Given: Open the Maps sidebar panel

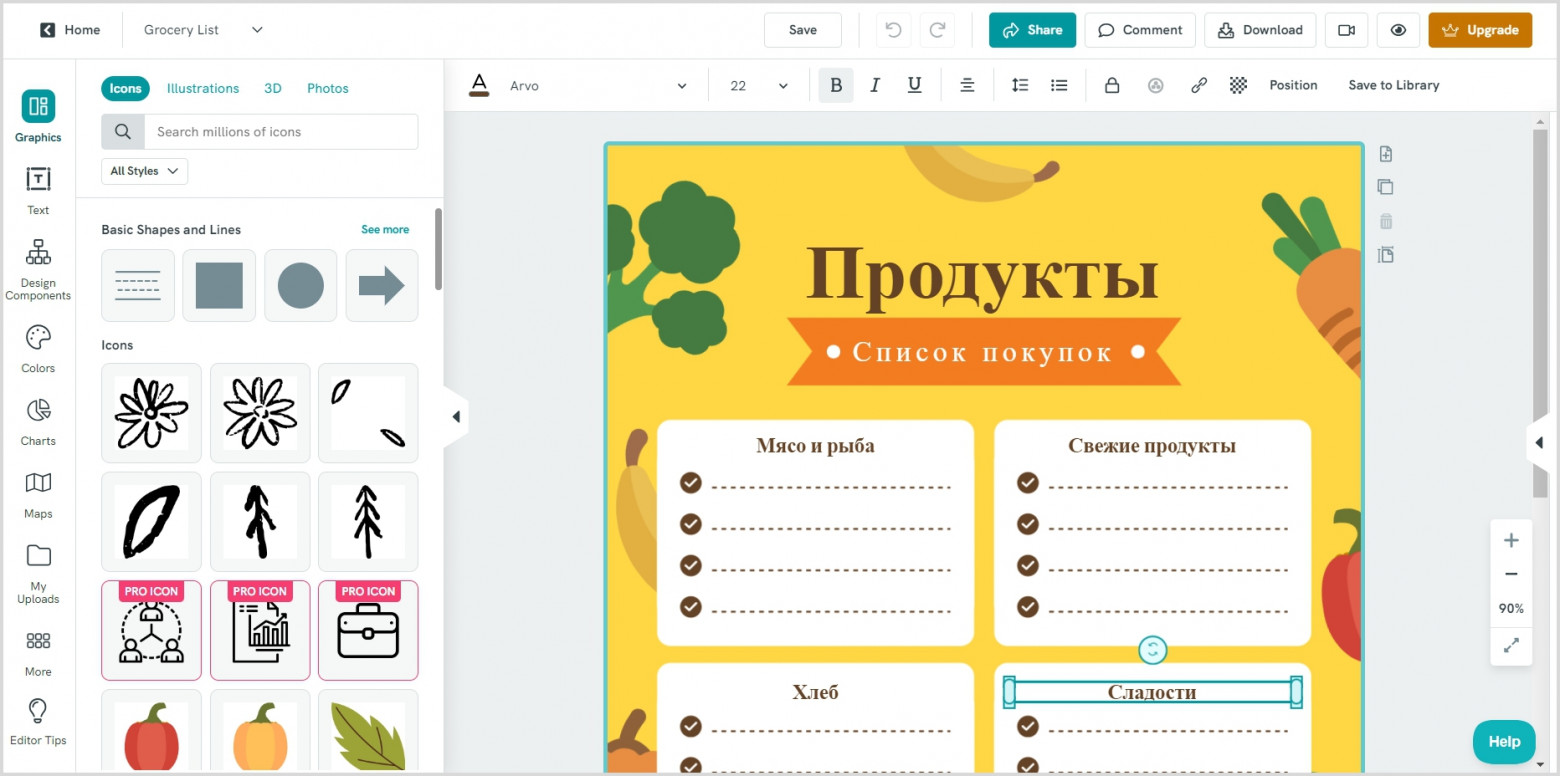Looking at the screenshot, I should [38, 495].
